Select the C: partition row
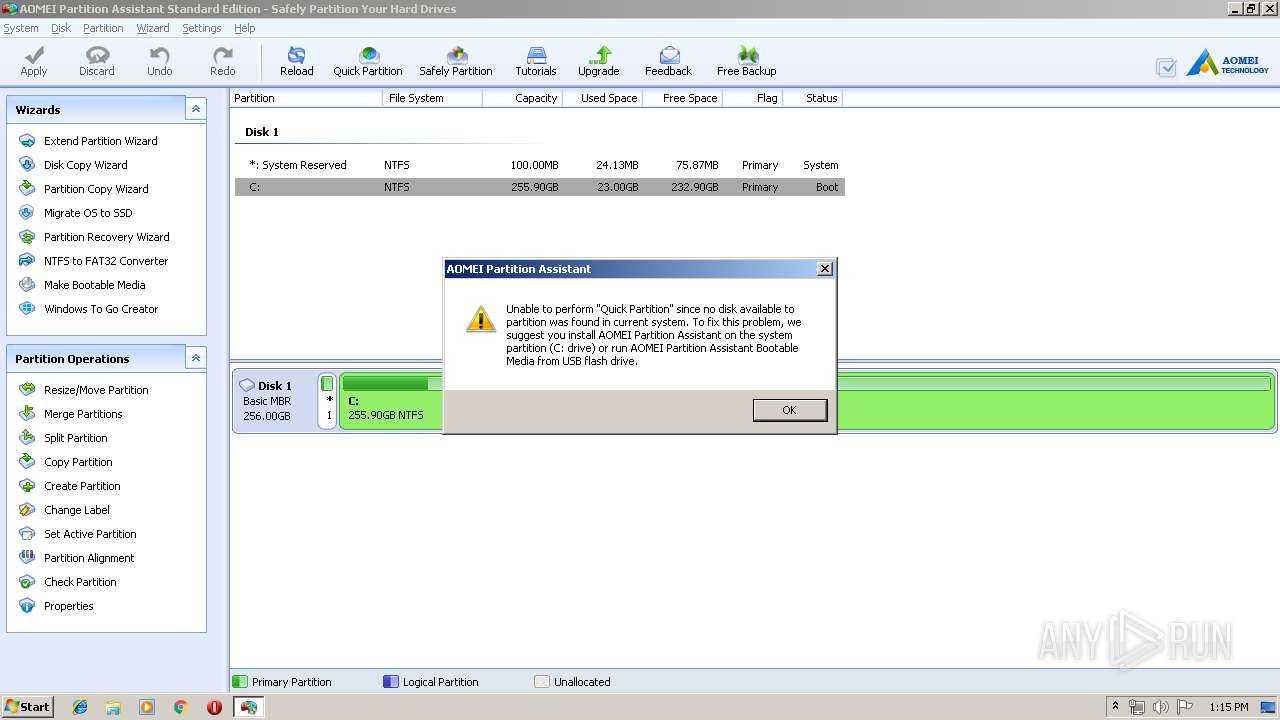This screenshot has width=1280, height=720. pos(540,187)
